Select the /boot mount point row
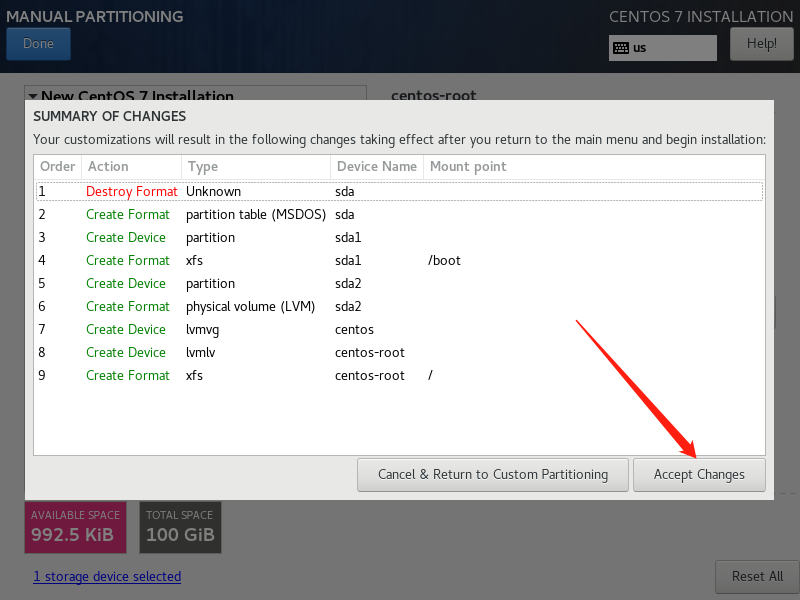800x600 pixels. click(399, 261)
